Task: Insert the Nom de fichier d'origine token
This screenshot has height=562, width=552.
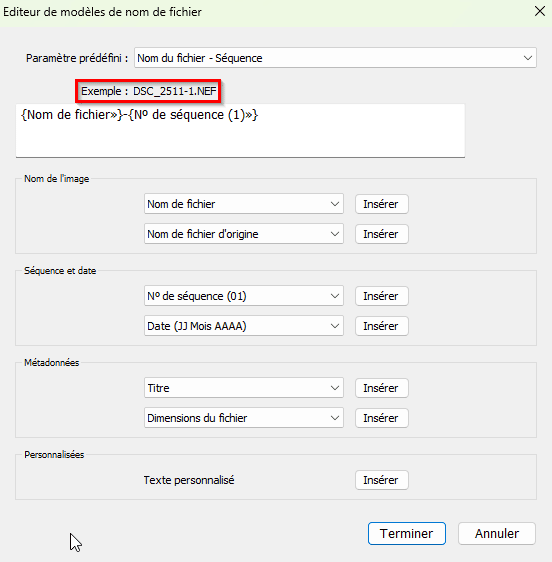Action: 381,234
